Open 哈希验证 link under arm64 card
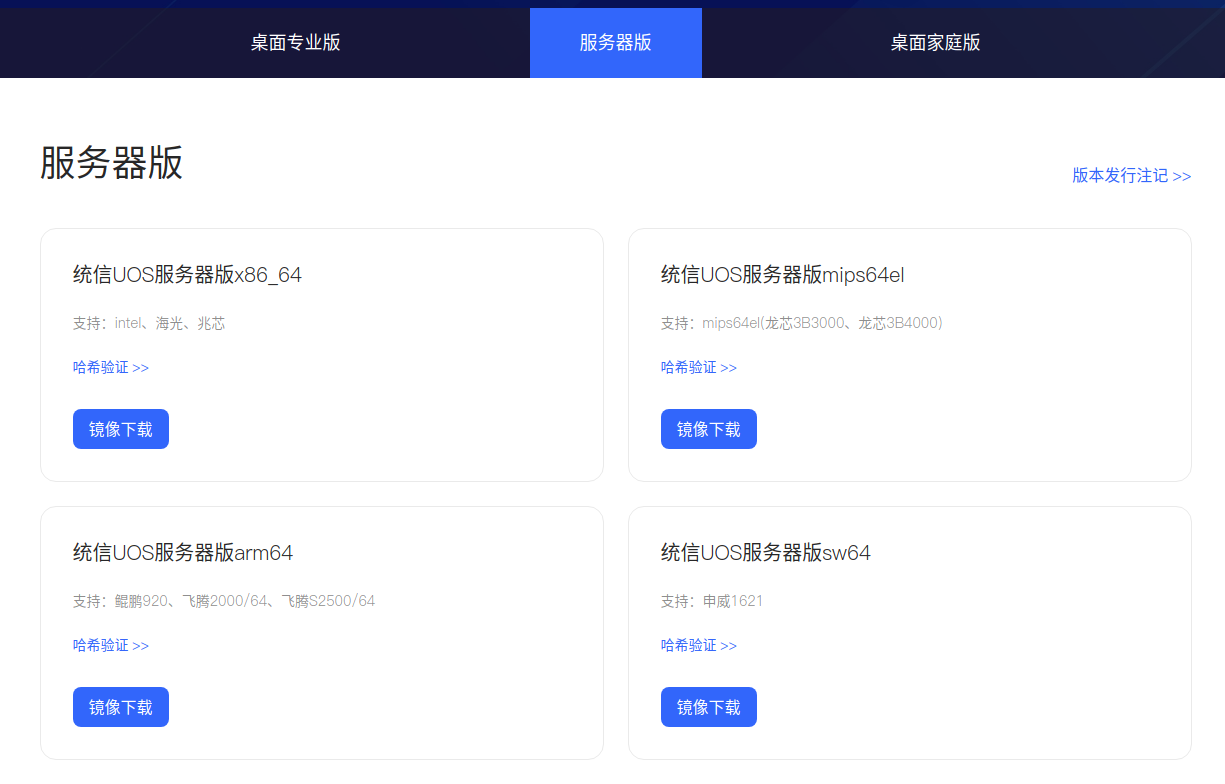 [111, 645]
